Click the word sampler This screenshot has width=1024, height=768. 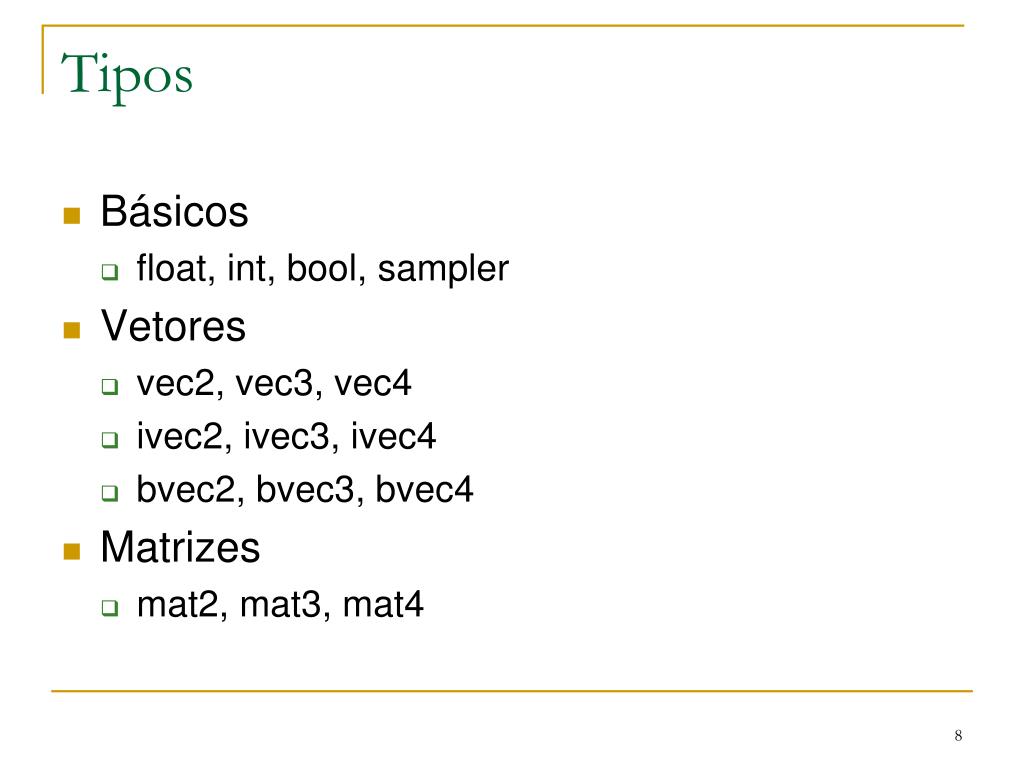[x=443, y=270]
